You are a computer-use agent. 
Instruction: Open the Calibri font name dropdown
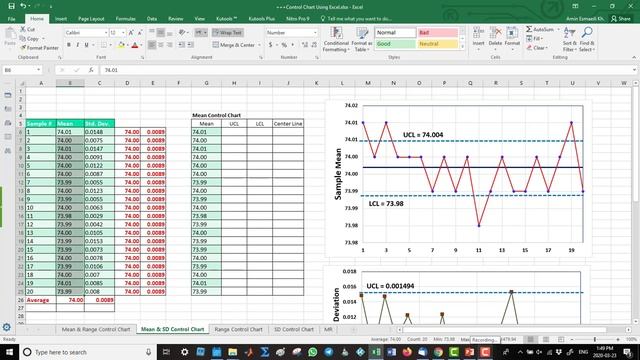106,33
